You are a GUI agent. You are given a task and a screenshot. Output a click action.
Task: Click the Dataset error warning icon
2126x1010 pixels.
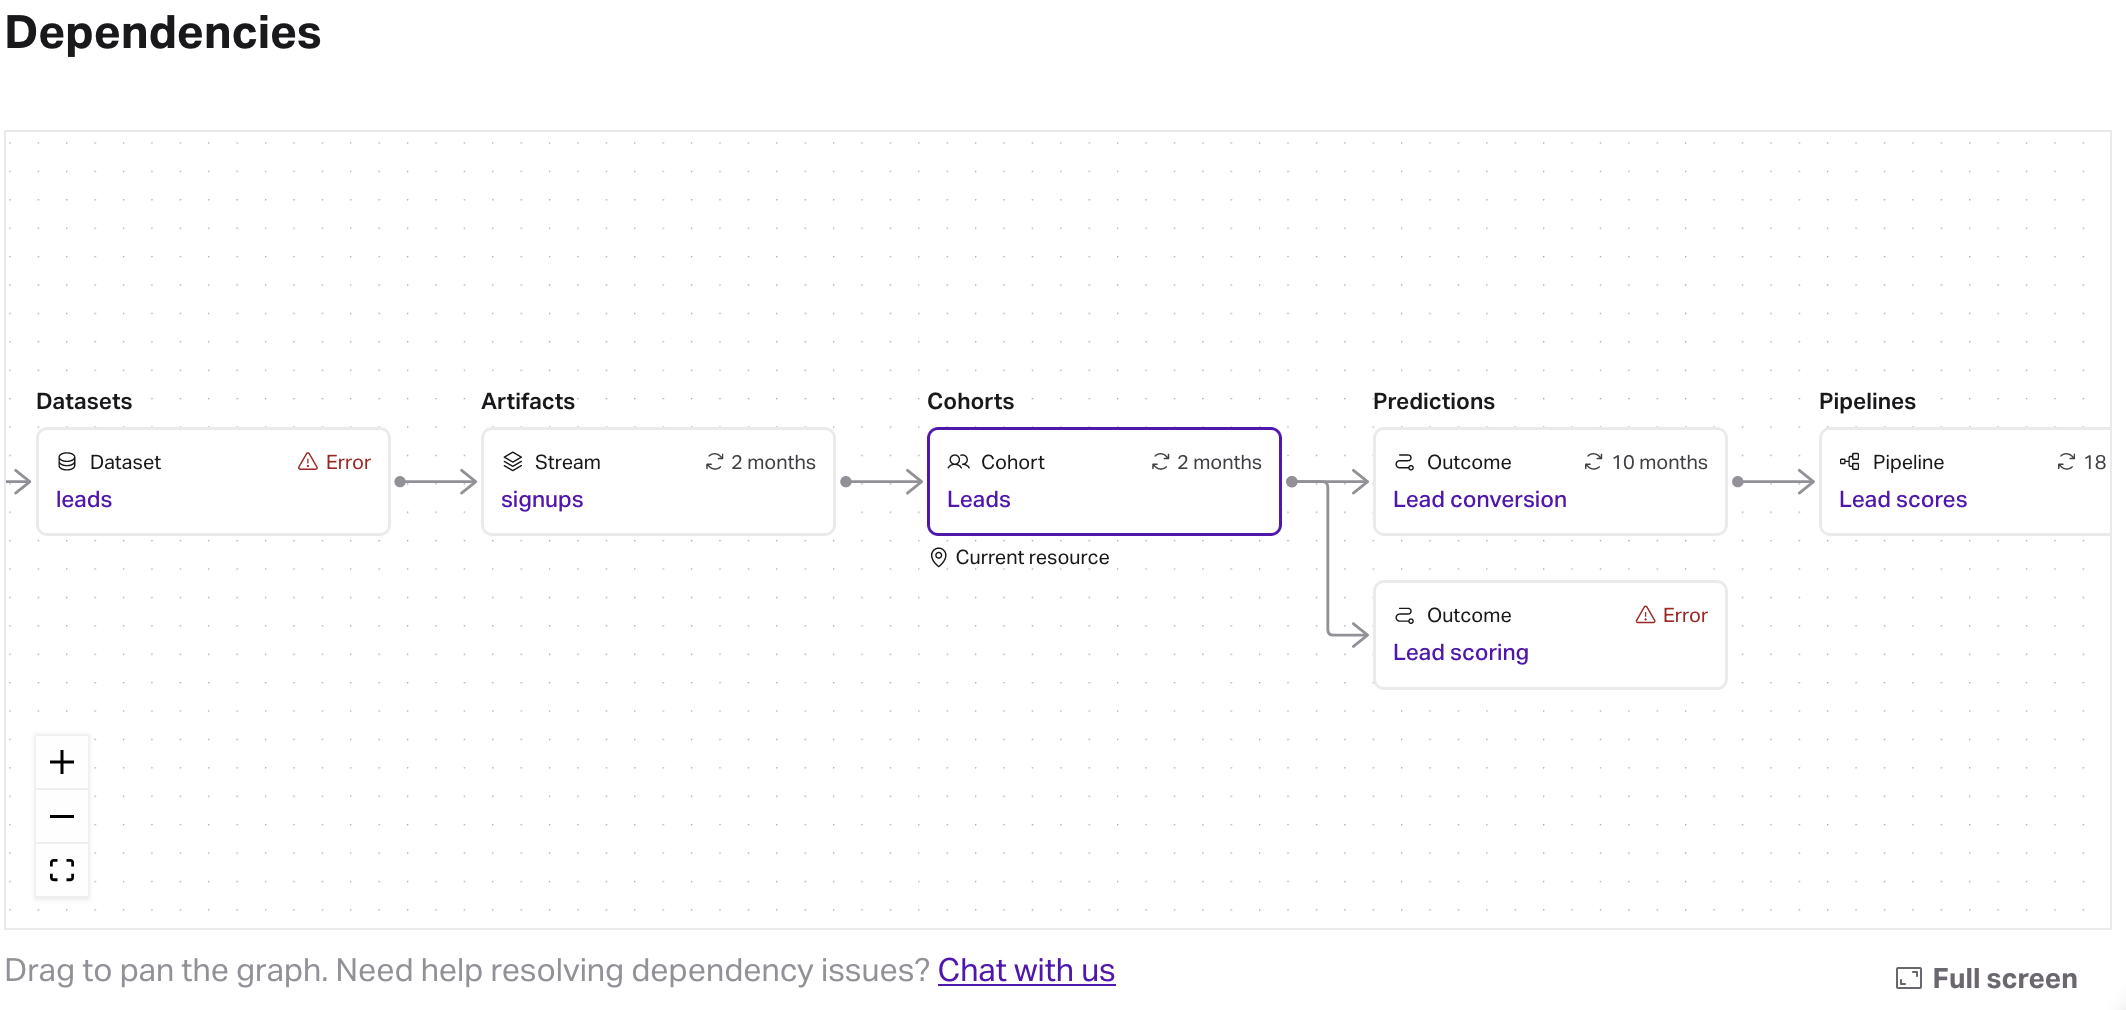click(308, 462)
